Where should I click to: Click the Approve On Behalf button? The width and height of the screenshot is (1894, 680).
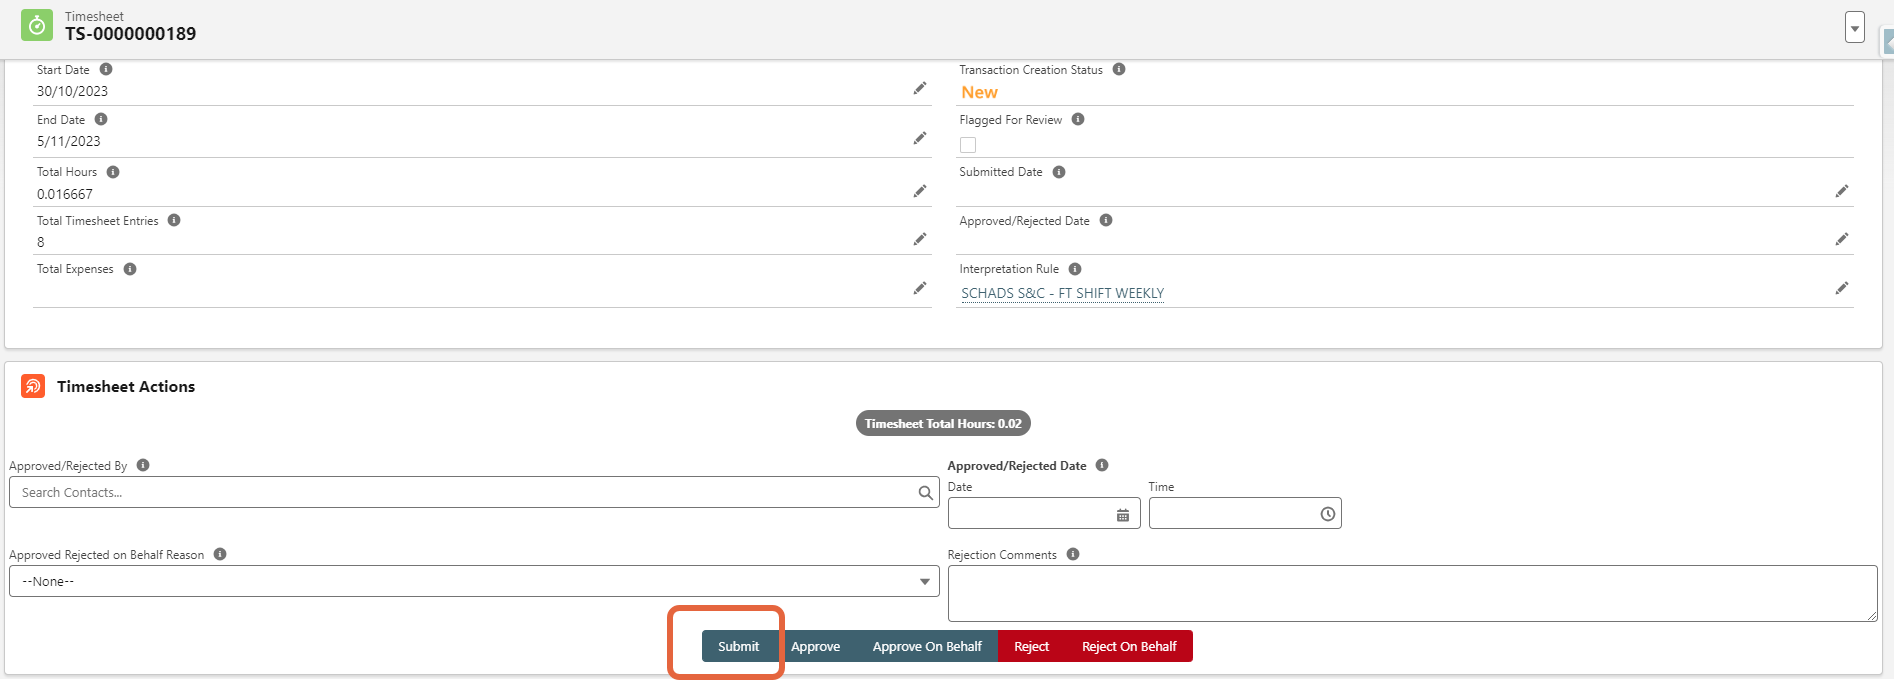coord(927,647)
